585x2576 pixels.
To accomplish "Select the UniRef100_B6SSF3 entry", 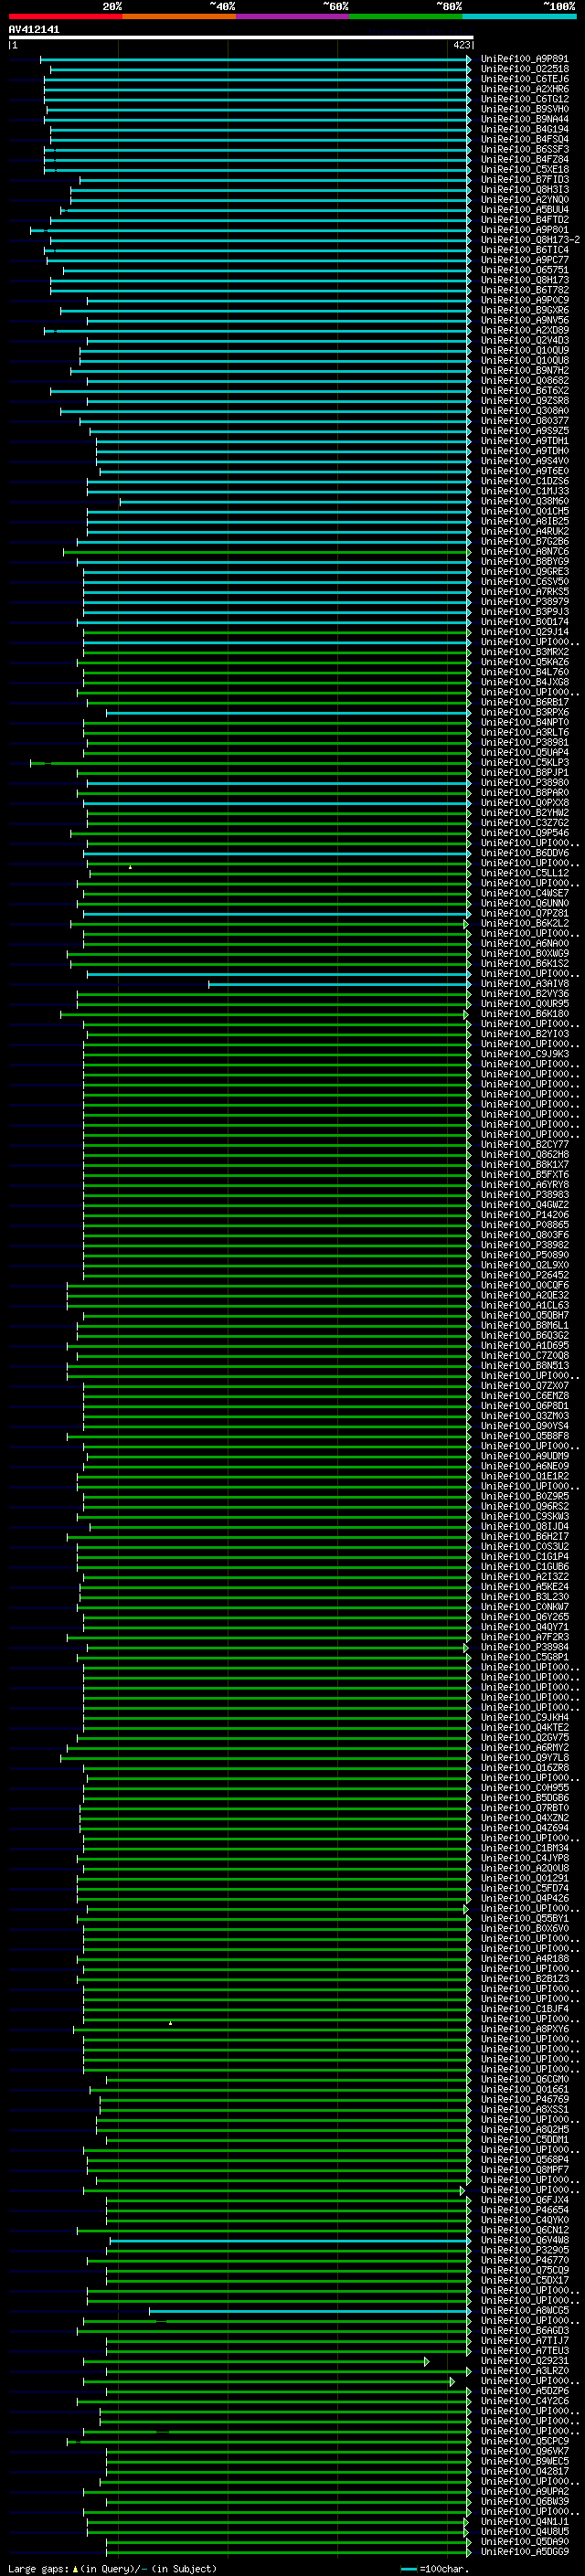I will click(x=525, y=149).
